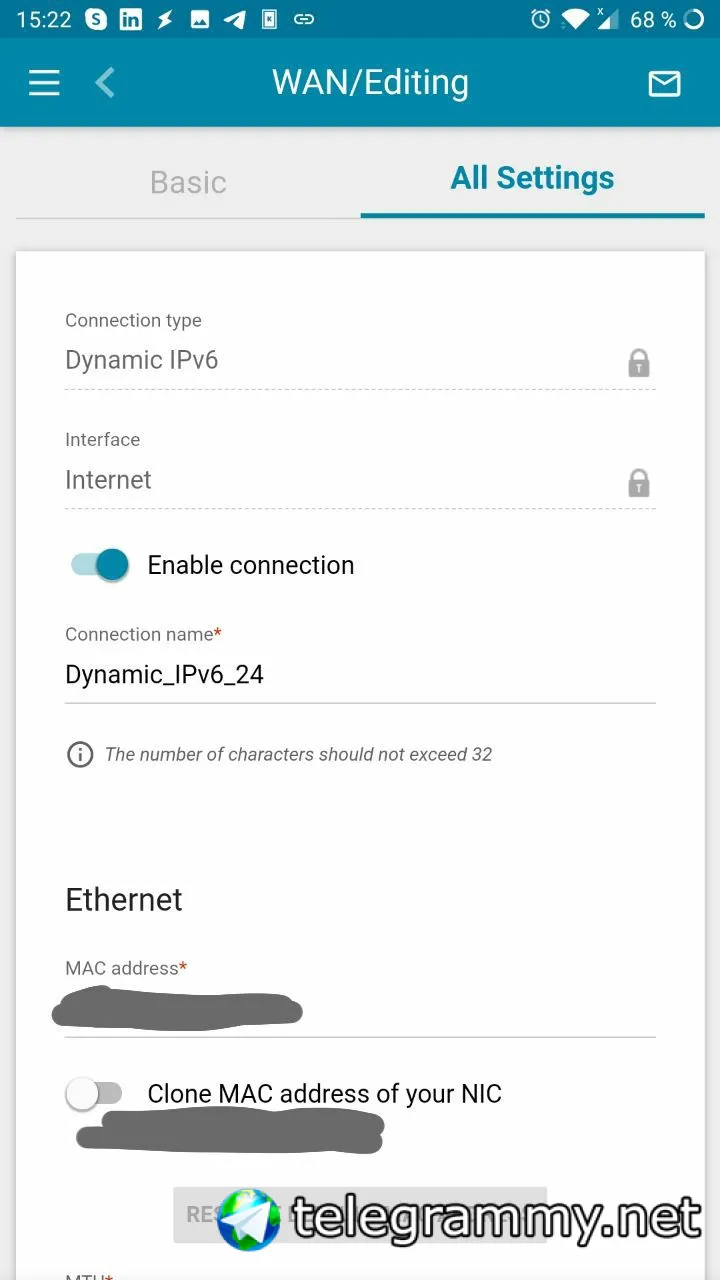Tap the alarm clock status bar icon

click(540, 19)
